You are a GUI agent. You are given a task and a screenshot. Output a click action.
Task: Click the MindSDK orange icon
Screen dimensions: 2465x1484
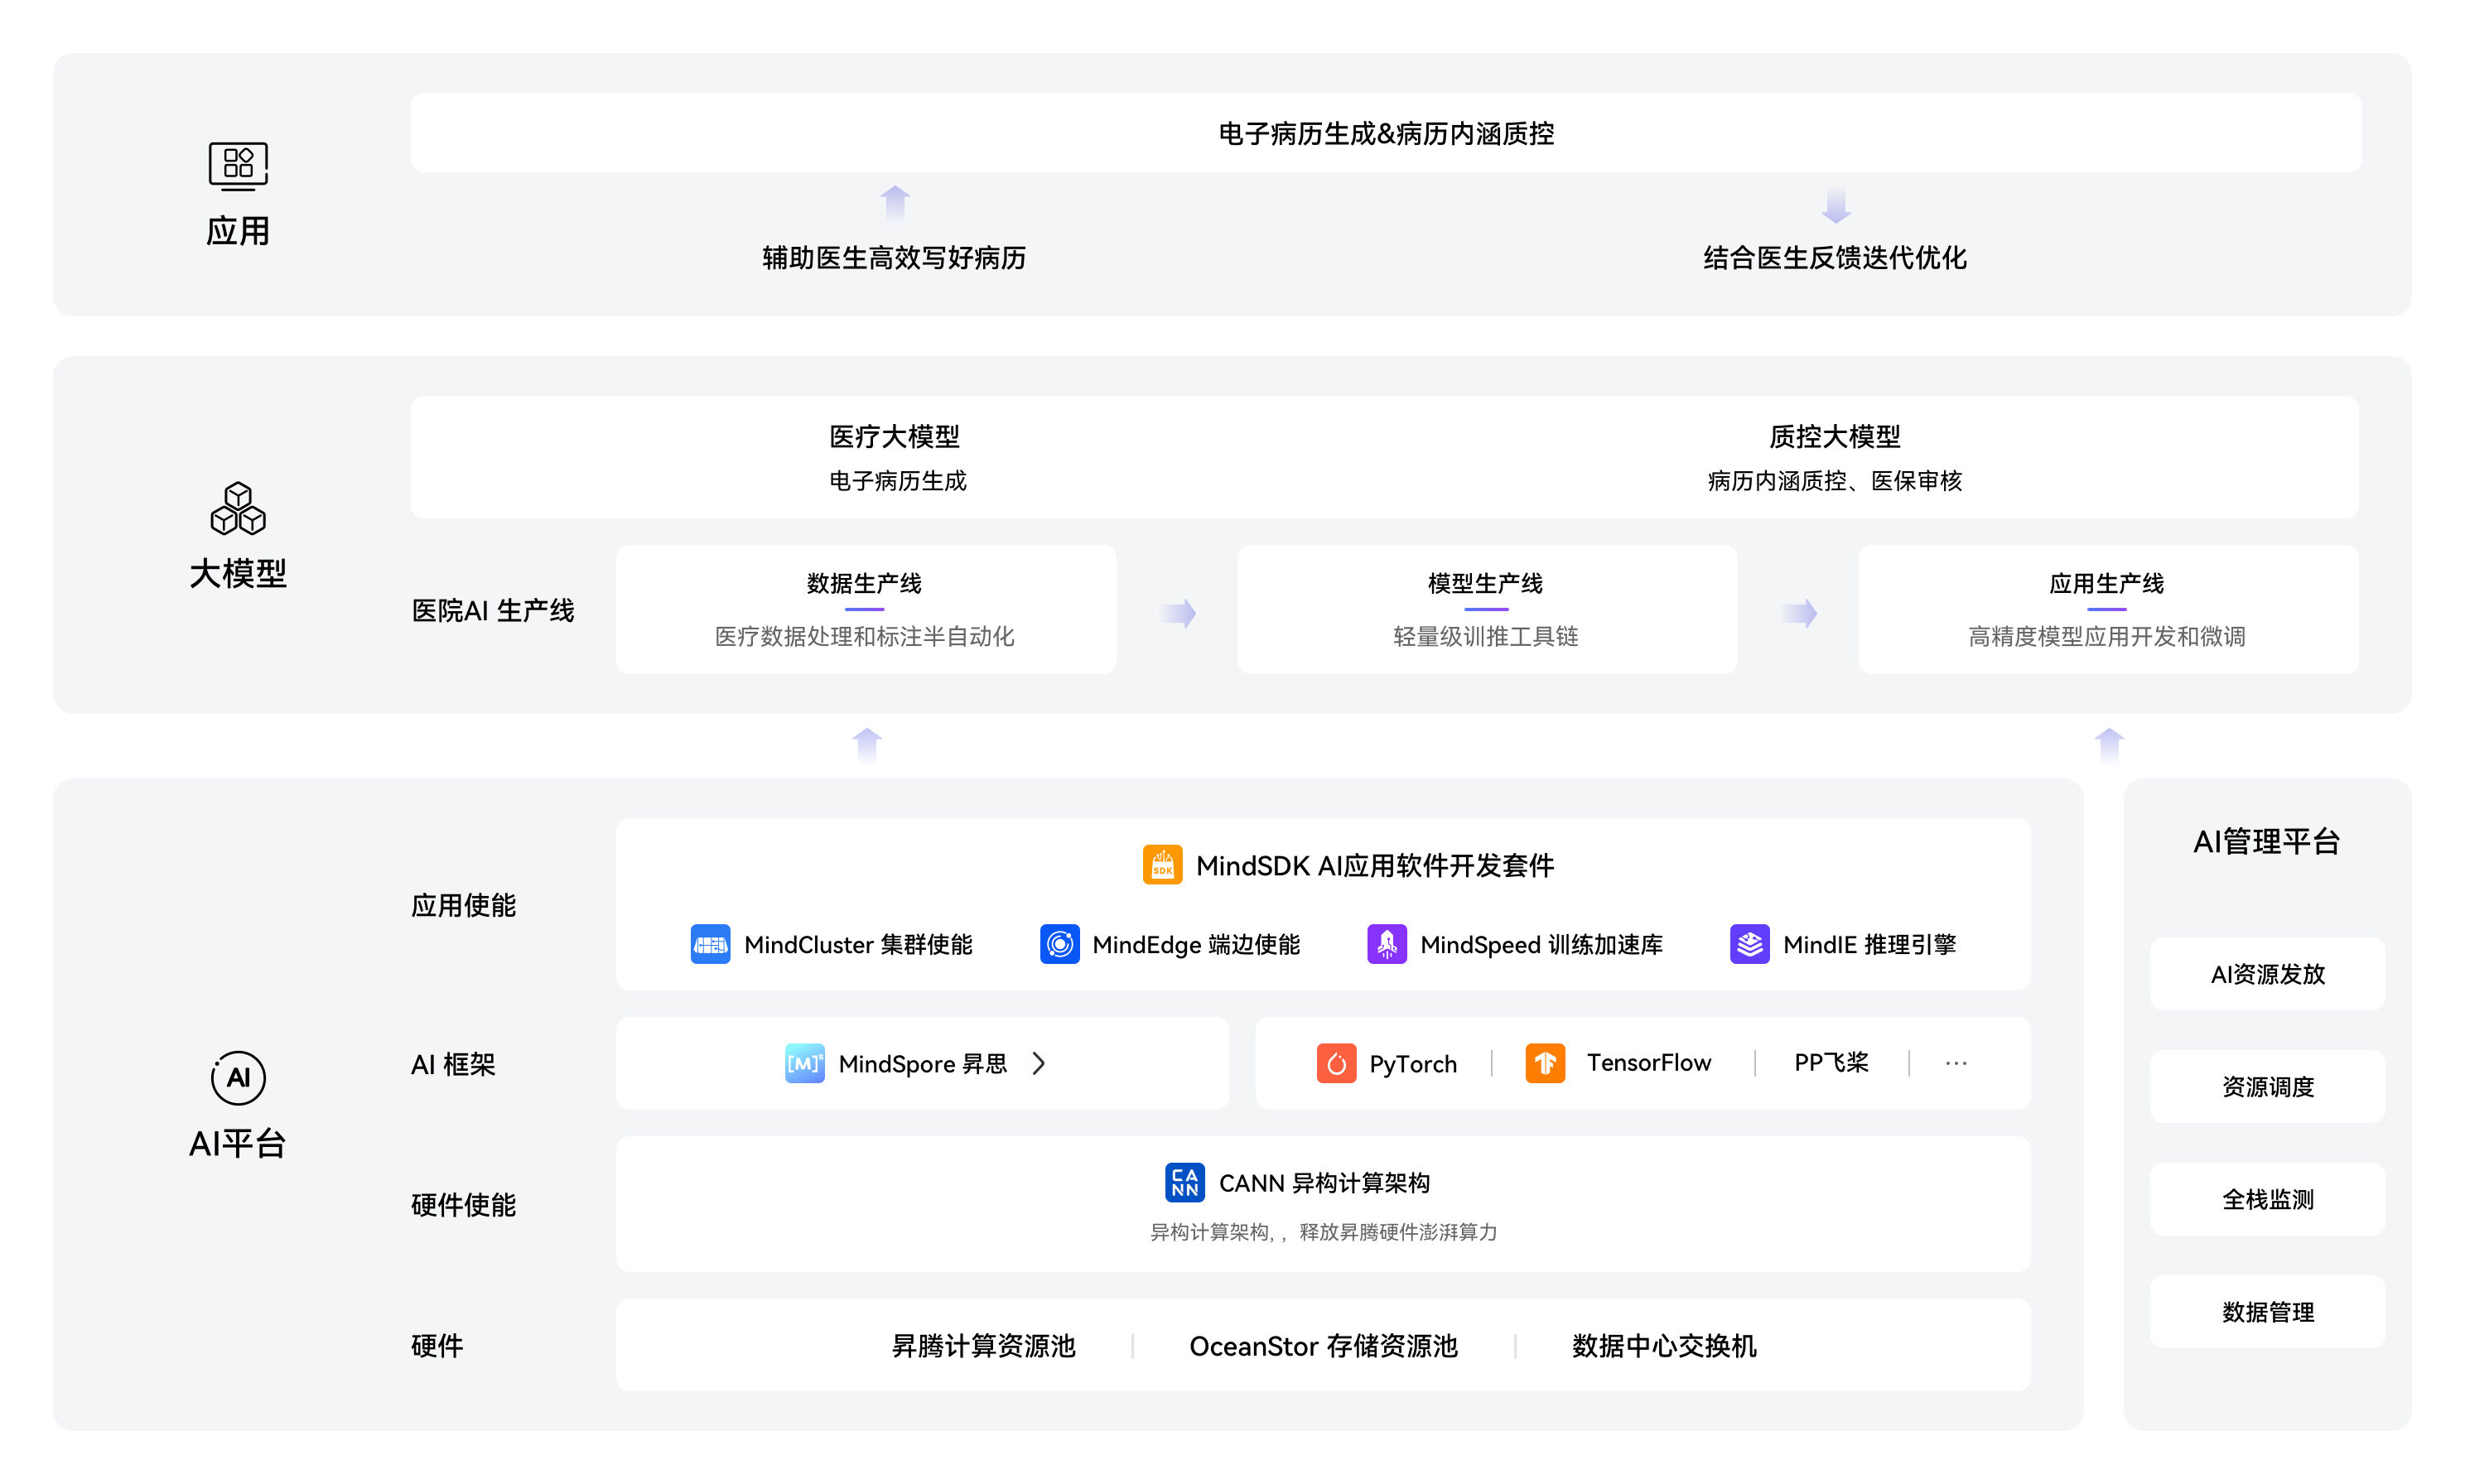[x=1161, y=865]
